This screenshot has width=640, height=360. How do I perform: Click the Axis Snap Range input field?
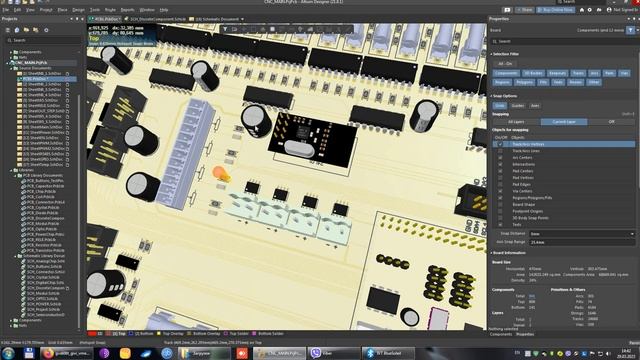click(x=582, y=242)
